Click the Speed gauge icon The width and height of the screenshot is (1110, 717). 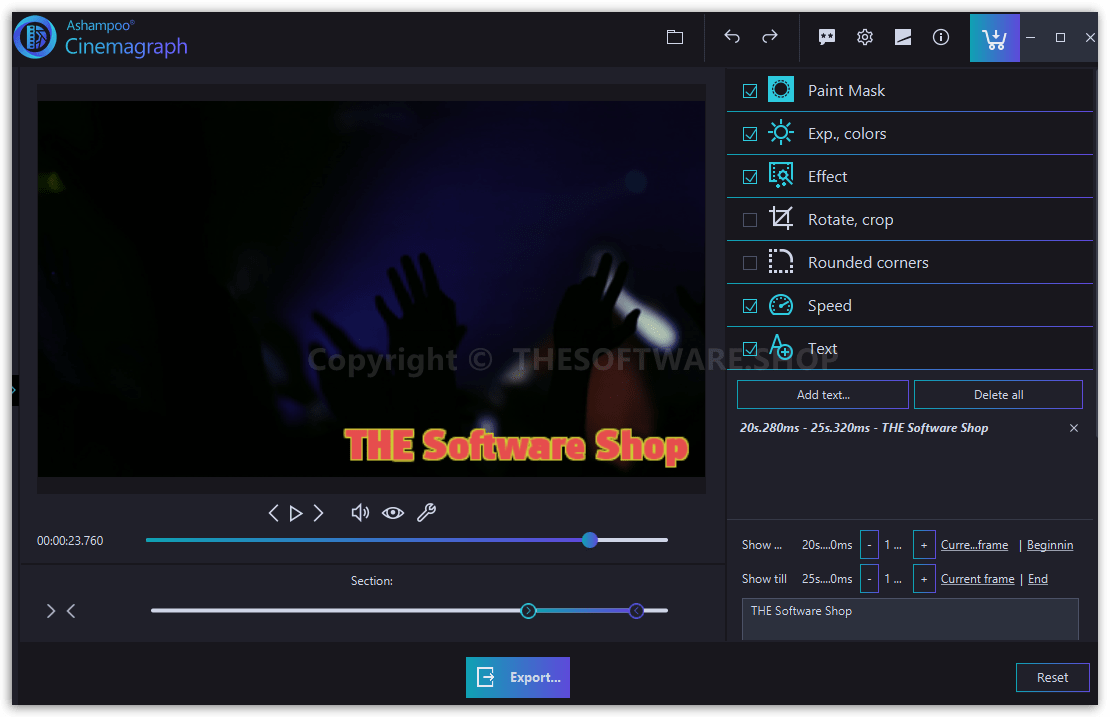(780, 305)
